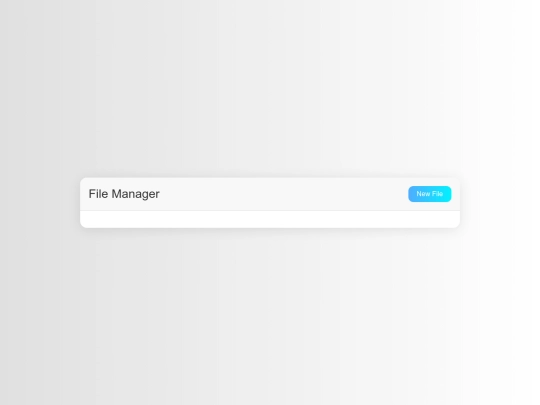Click the empty file list area

[x=270, y=219]
